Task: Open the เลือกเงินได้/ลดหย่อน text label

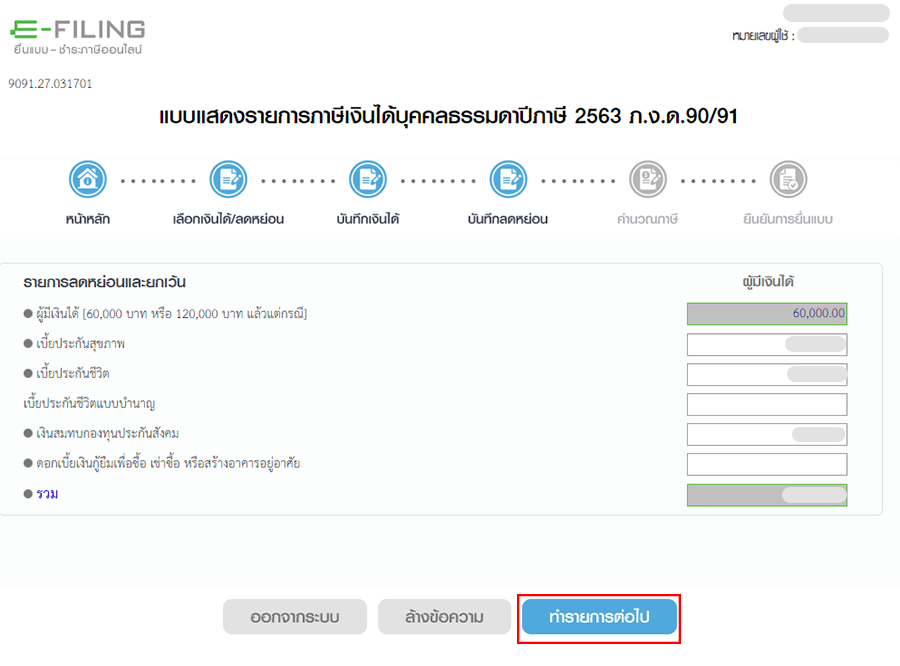Action: 228,219
